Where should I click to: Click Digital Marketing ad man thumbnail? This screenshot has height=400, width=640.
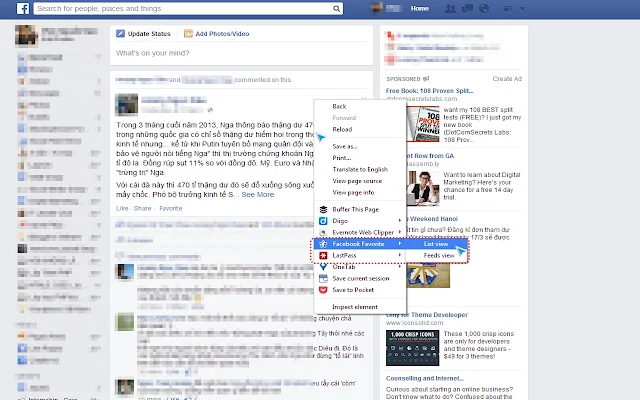[x=423, y=188]
